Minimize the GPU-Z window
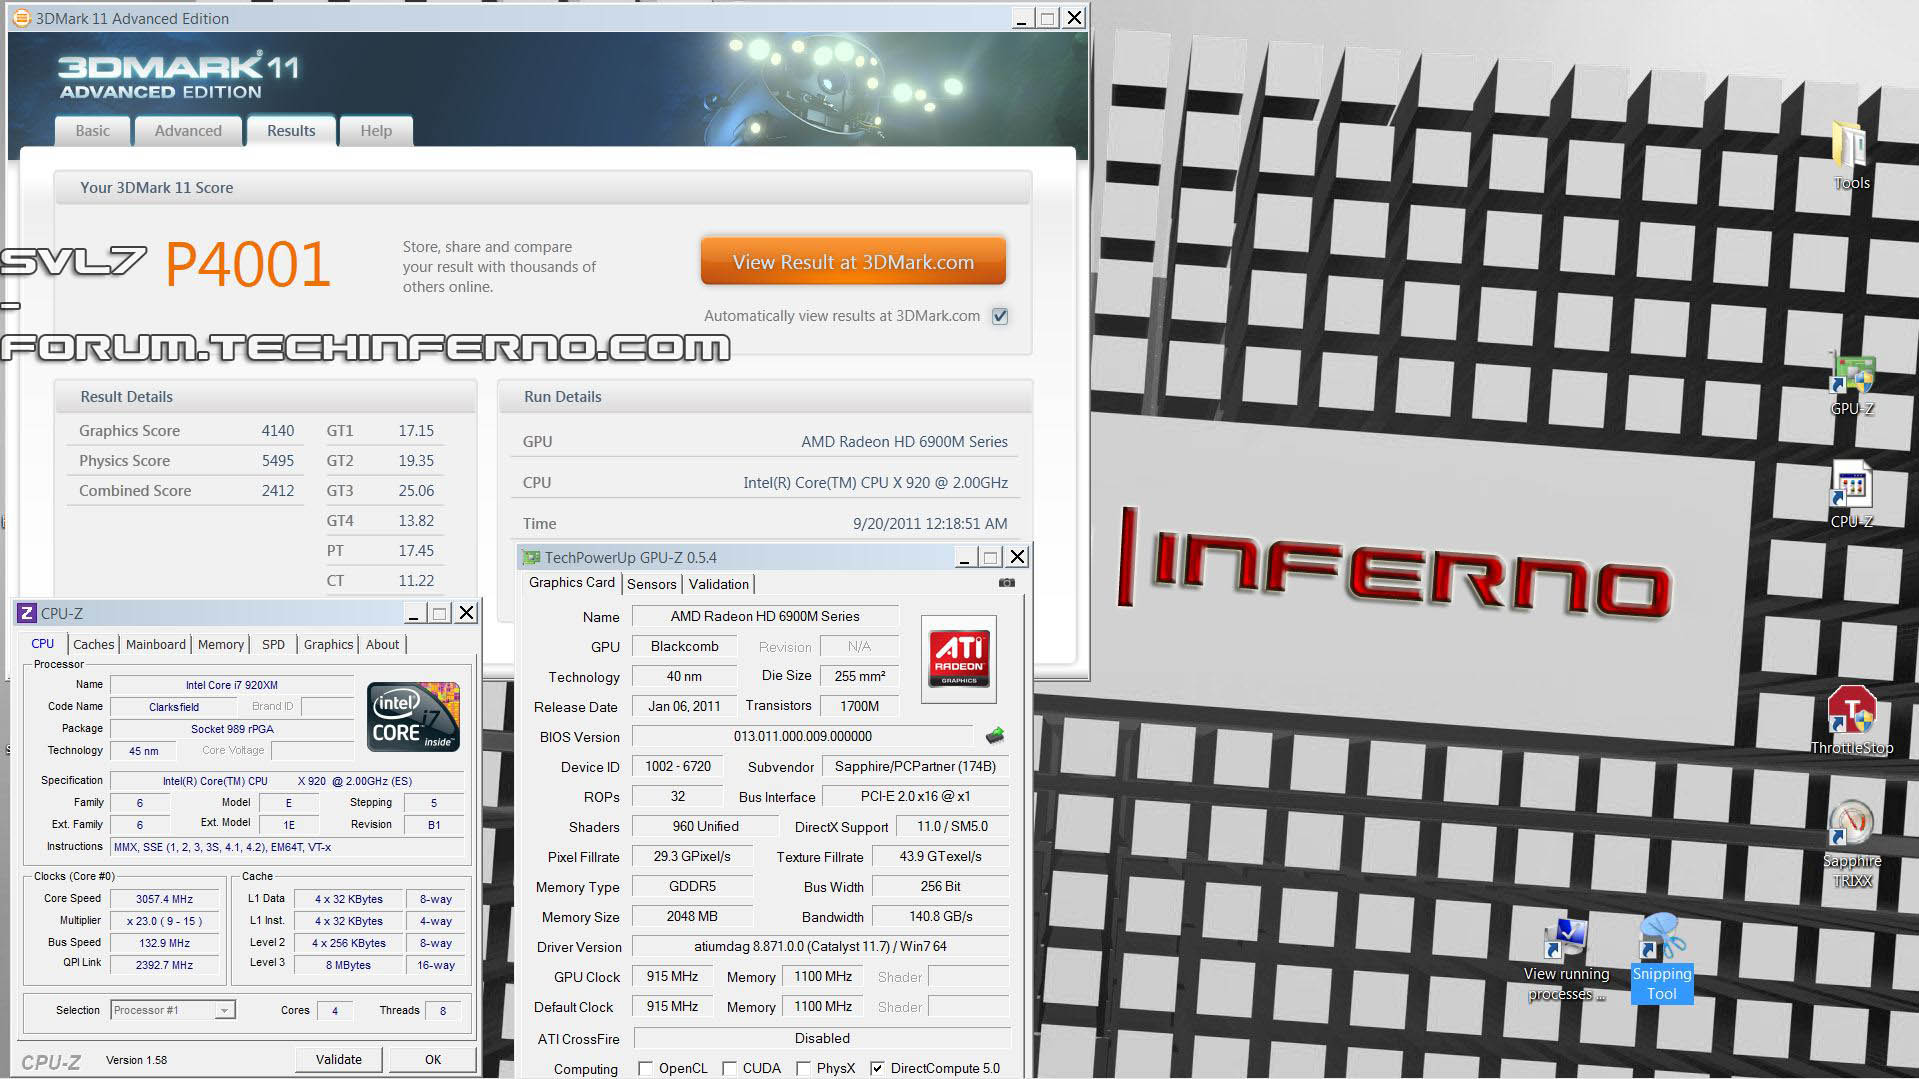Screen dimensions: 1919x1079 pyautogui.click(x=965, y=557)
